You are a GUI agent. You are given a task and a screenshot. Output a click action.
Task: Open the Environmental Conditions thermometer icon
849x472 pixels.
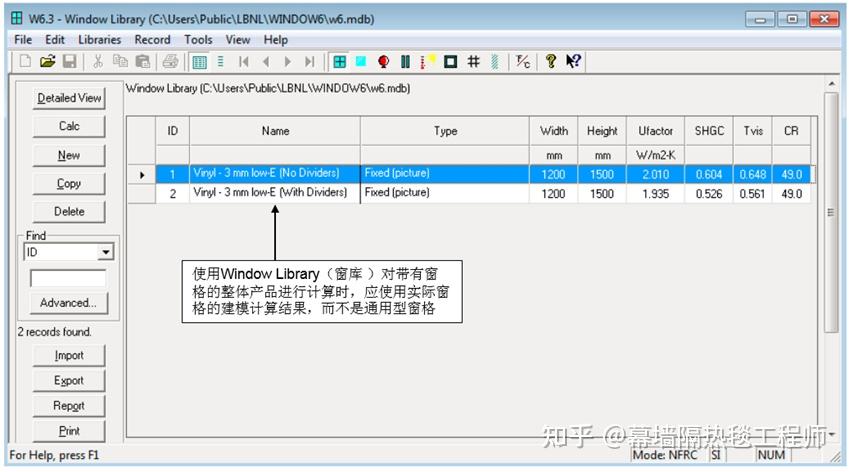427,61
